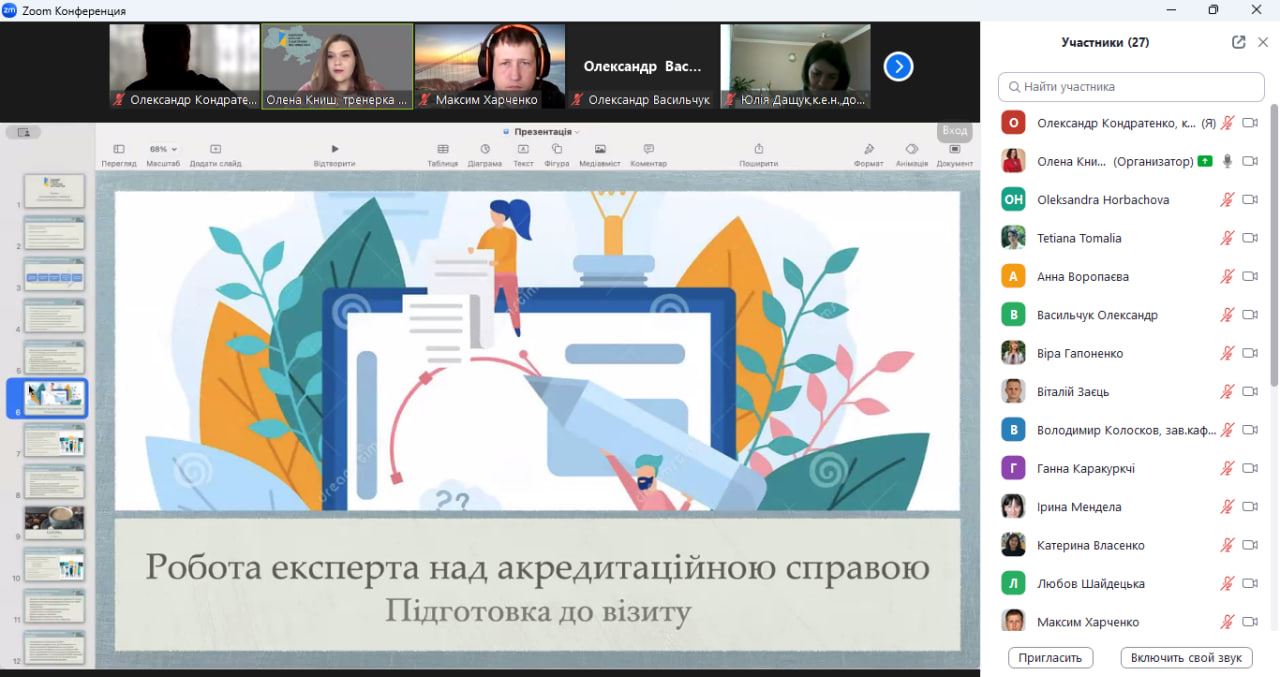Click the Таблиця icon in presentation toolbar
This screenshot has width=1280, height=677.
tap(442, 149)
